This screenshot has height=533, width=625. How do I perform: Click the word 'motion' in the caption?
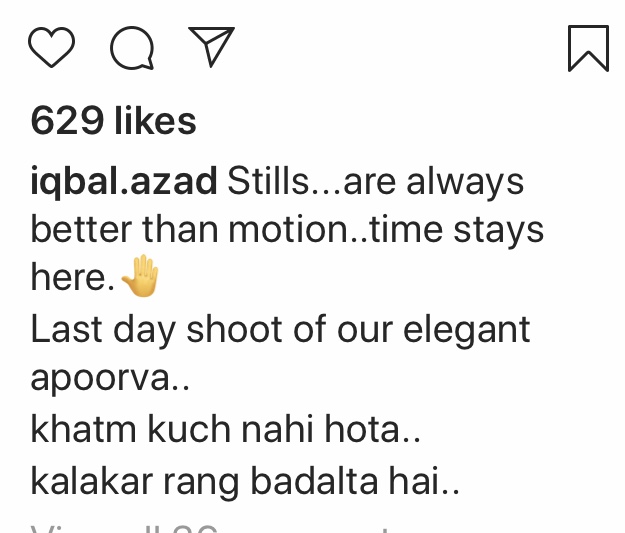[288, 230]
